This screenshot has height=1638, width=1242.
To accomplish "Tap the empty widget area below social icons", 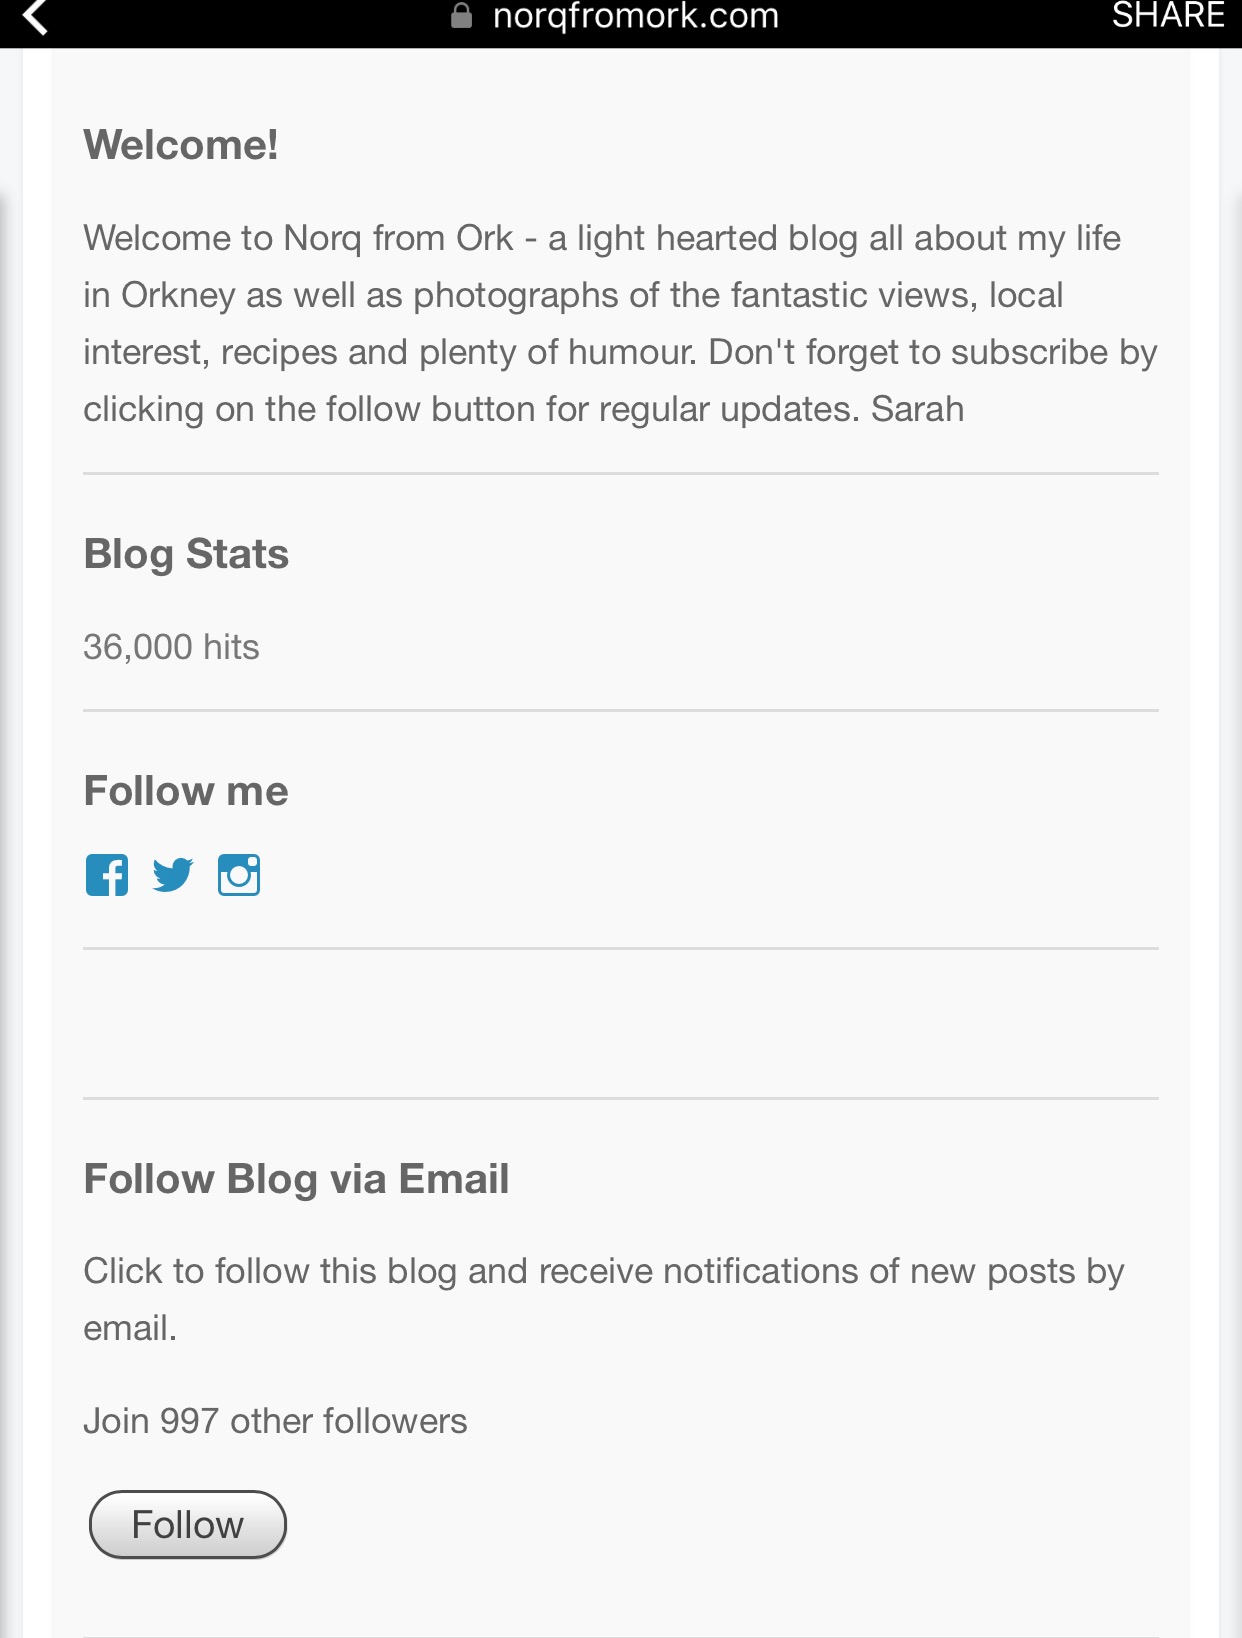I will point(620,1023).
